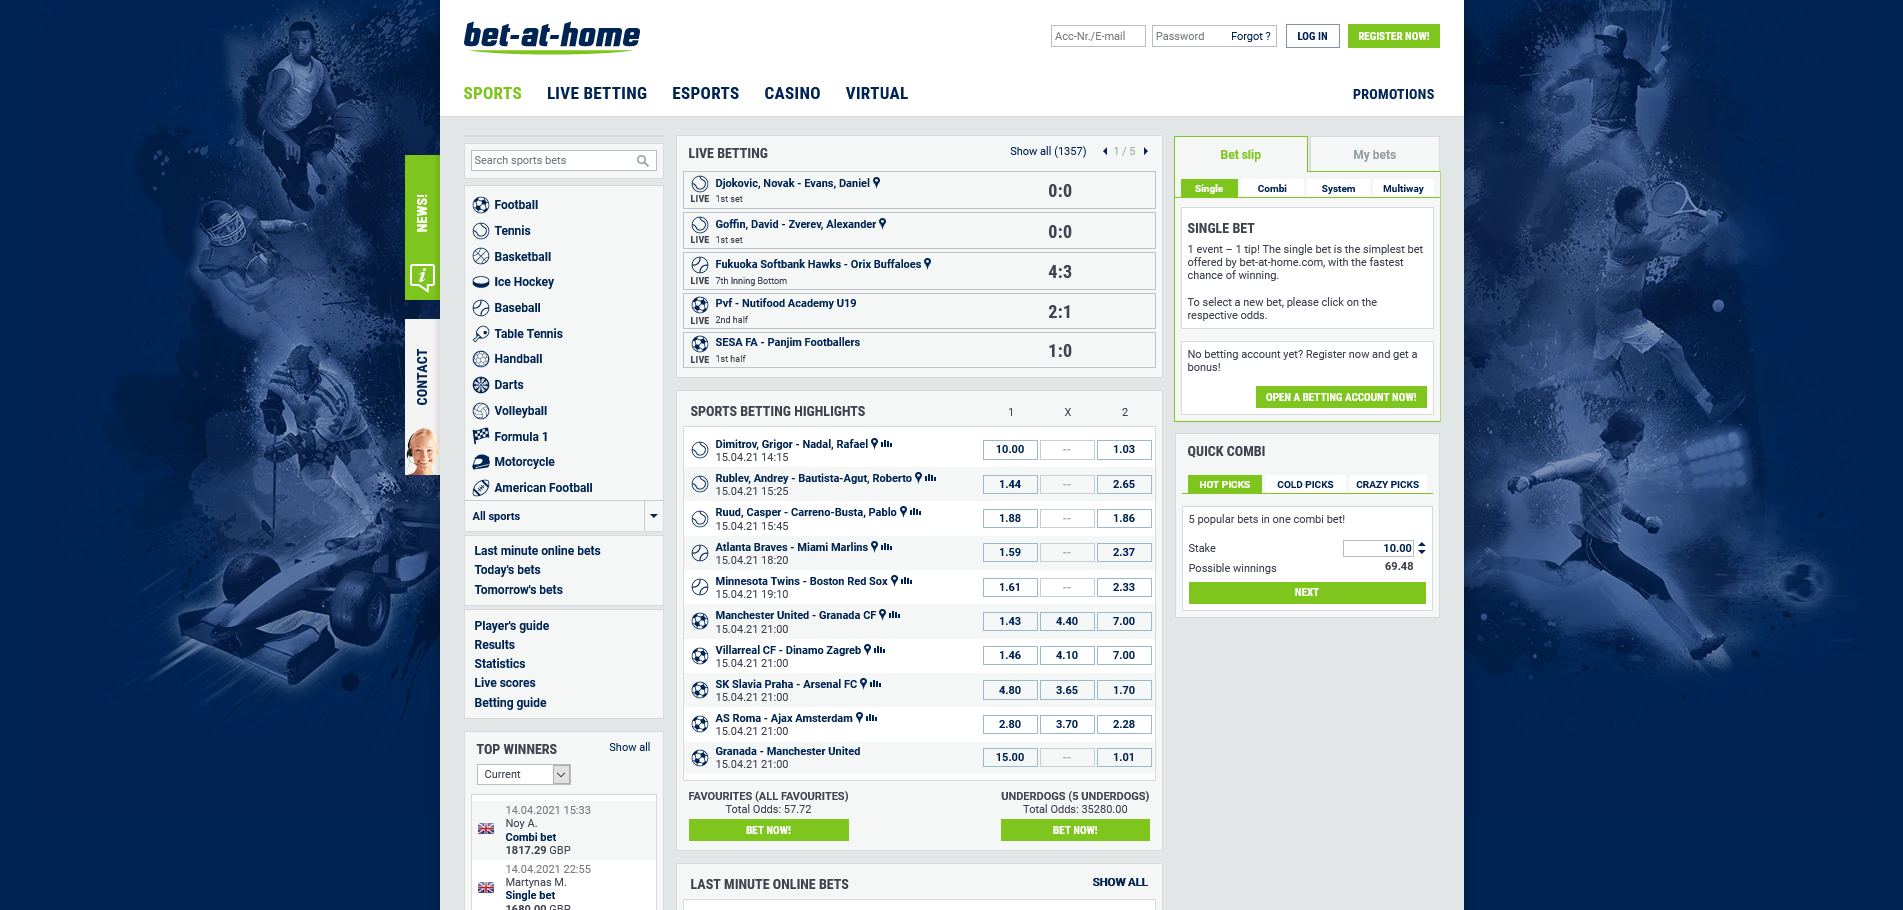The image size is (1903, 910).
Task: Click the LOG IN button
Action: tap(1312, 37)
